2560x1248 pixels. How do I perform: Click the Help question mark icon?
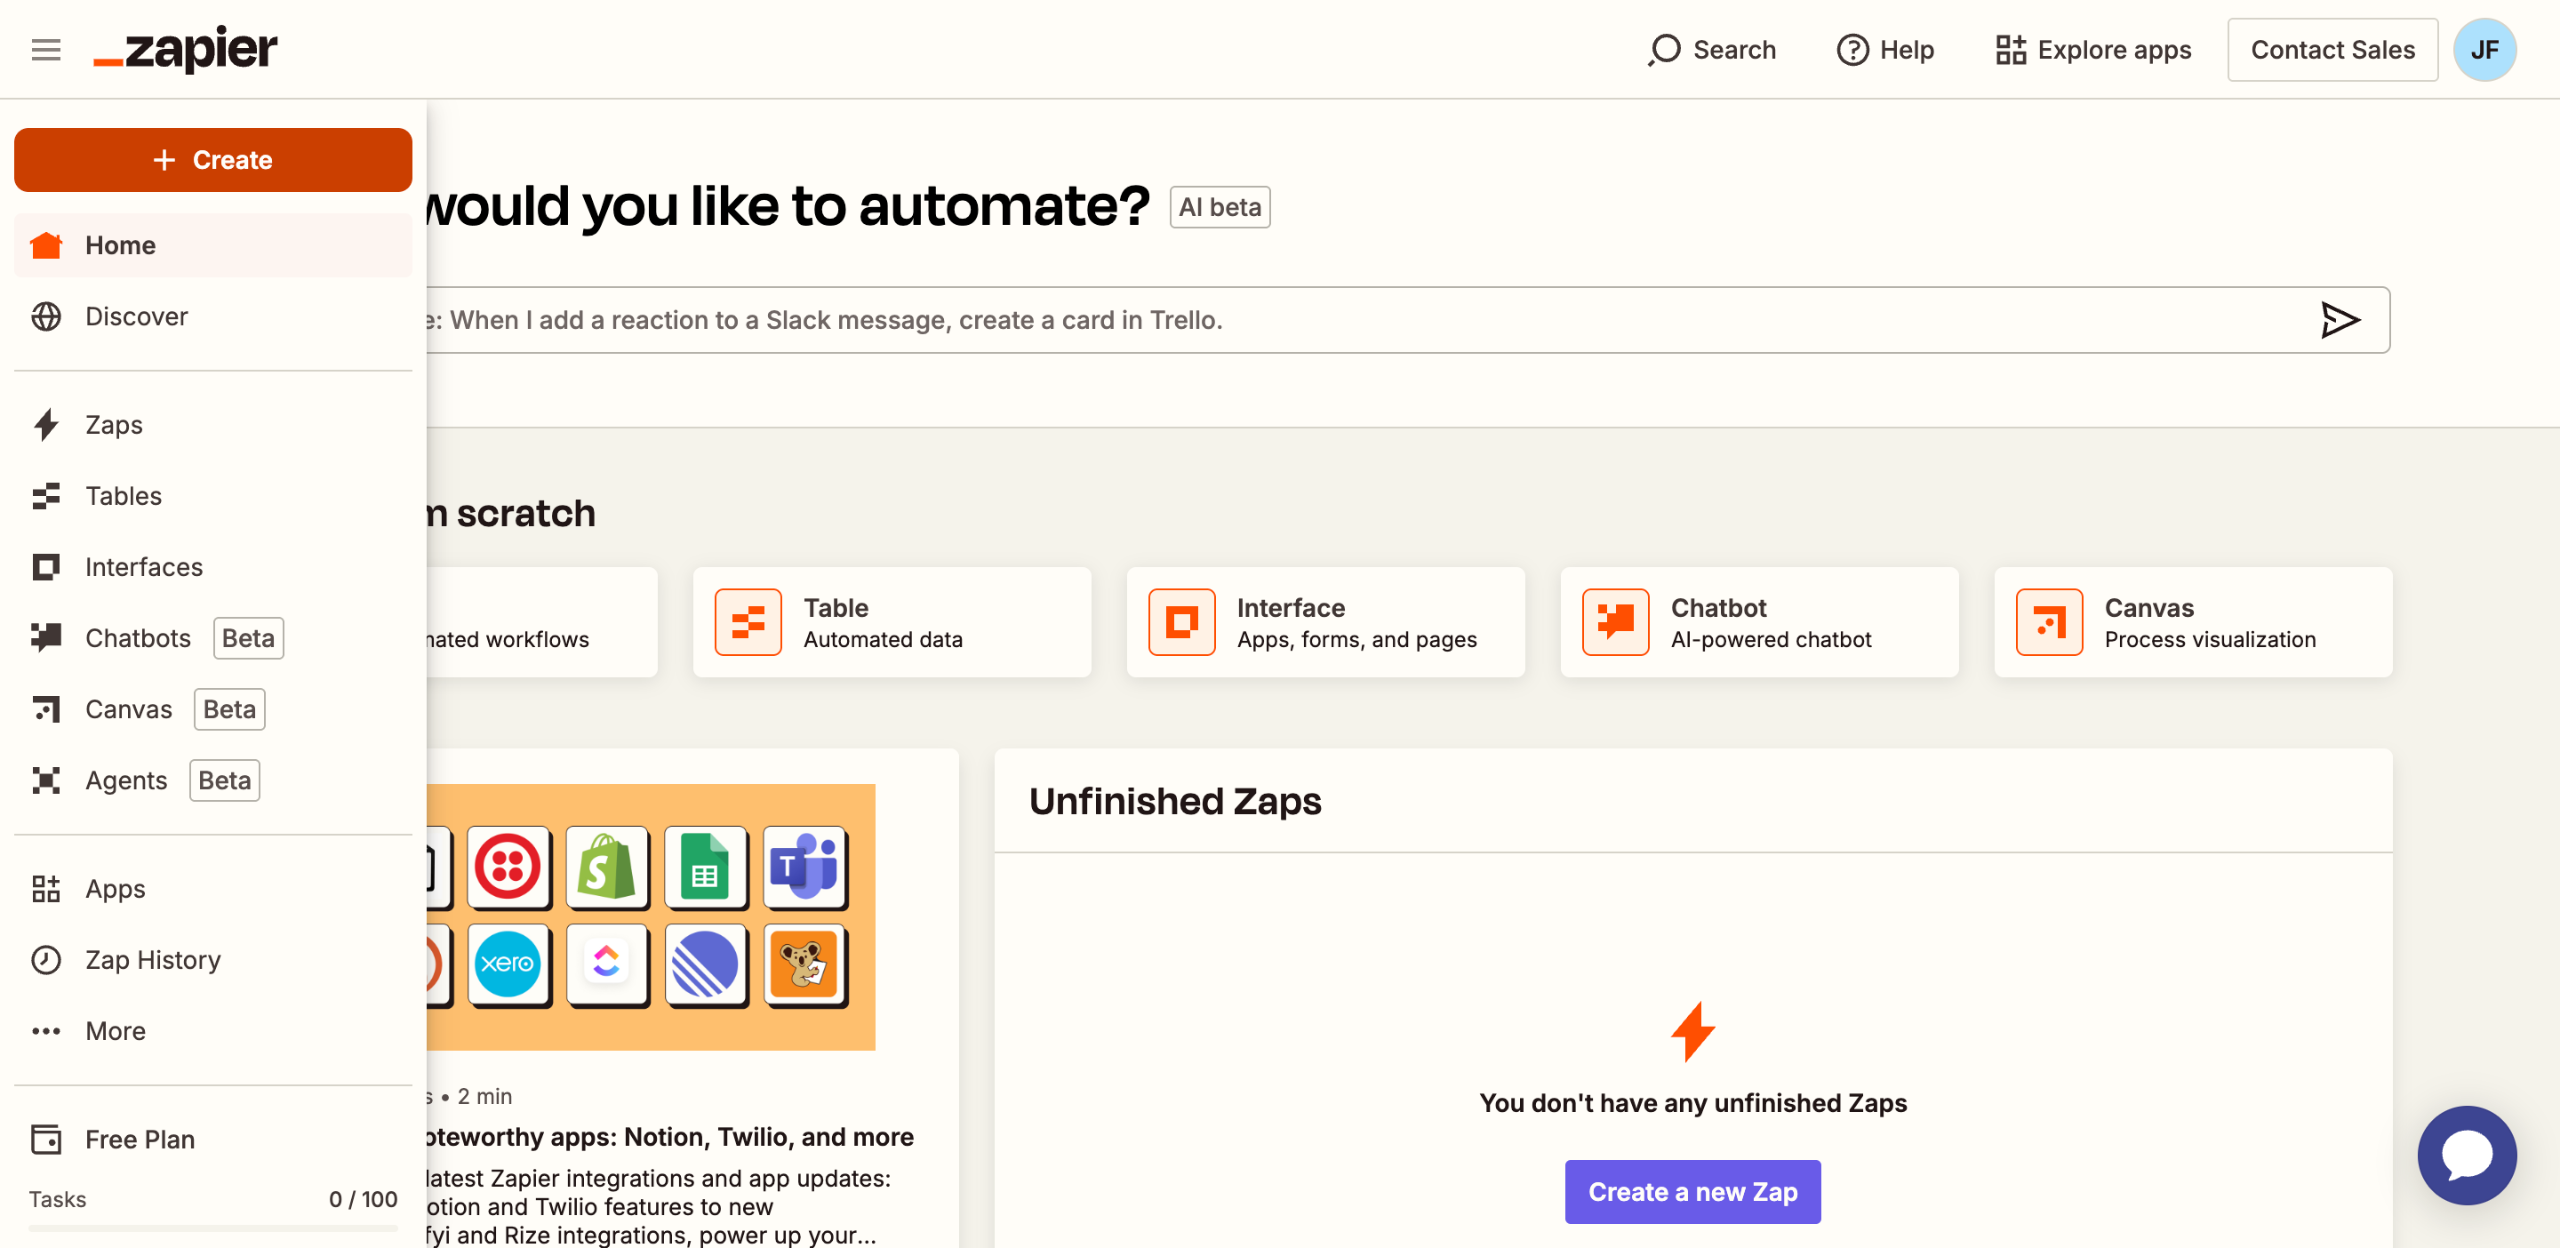pos(1852,49)
